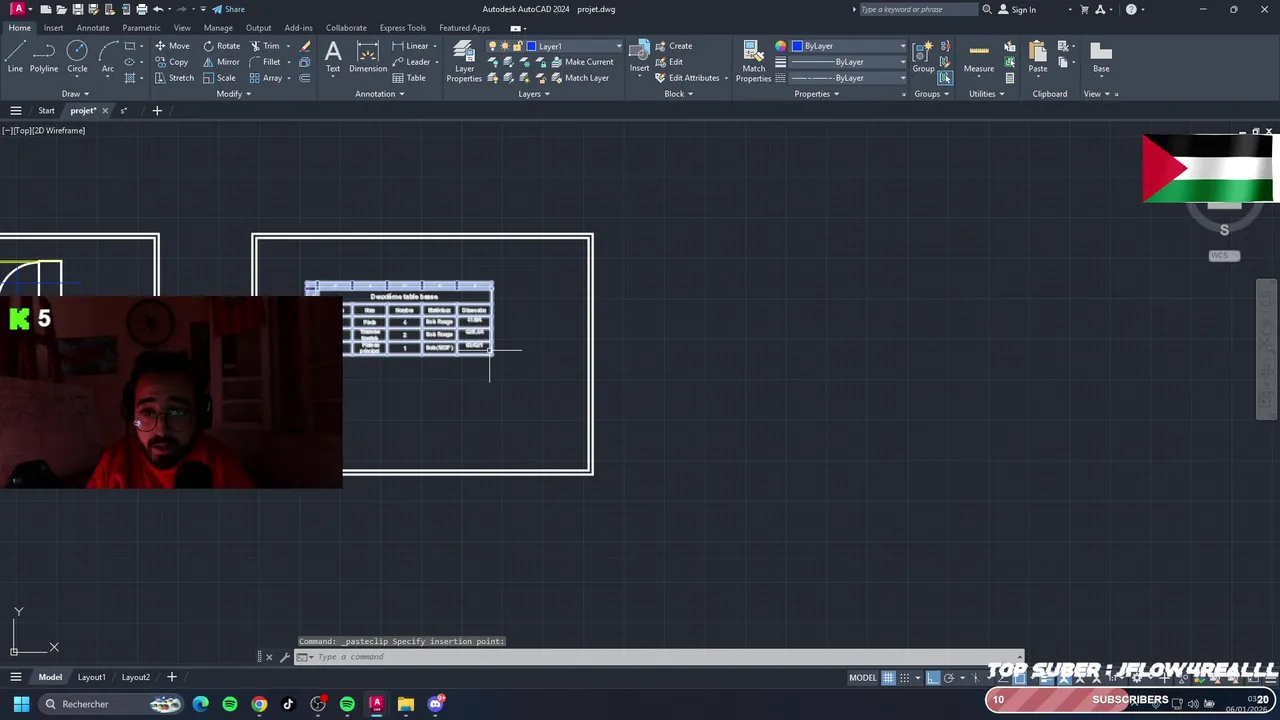Toggle layer freeze sun icon for Layer1
The width and height of the screenshot is (1280, 720).
point(505,46)
